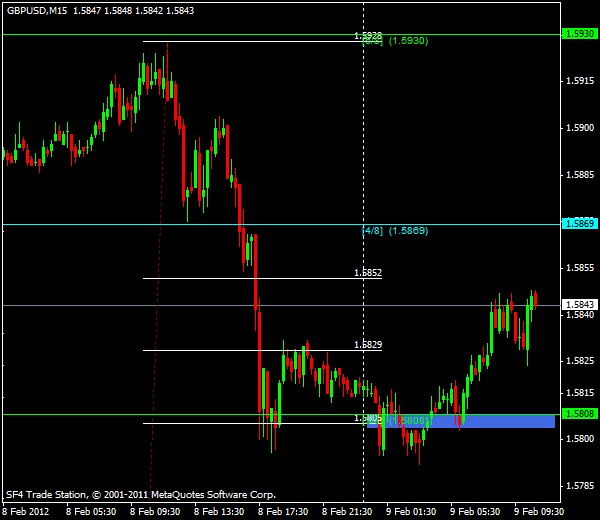600x520 pixels.
Task: Click the (1.5930) label at top
Action: (x=408, y=41)
